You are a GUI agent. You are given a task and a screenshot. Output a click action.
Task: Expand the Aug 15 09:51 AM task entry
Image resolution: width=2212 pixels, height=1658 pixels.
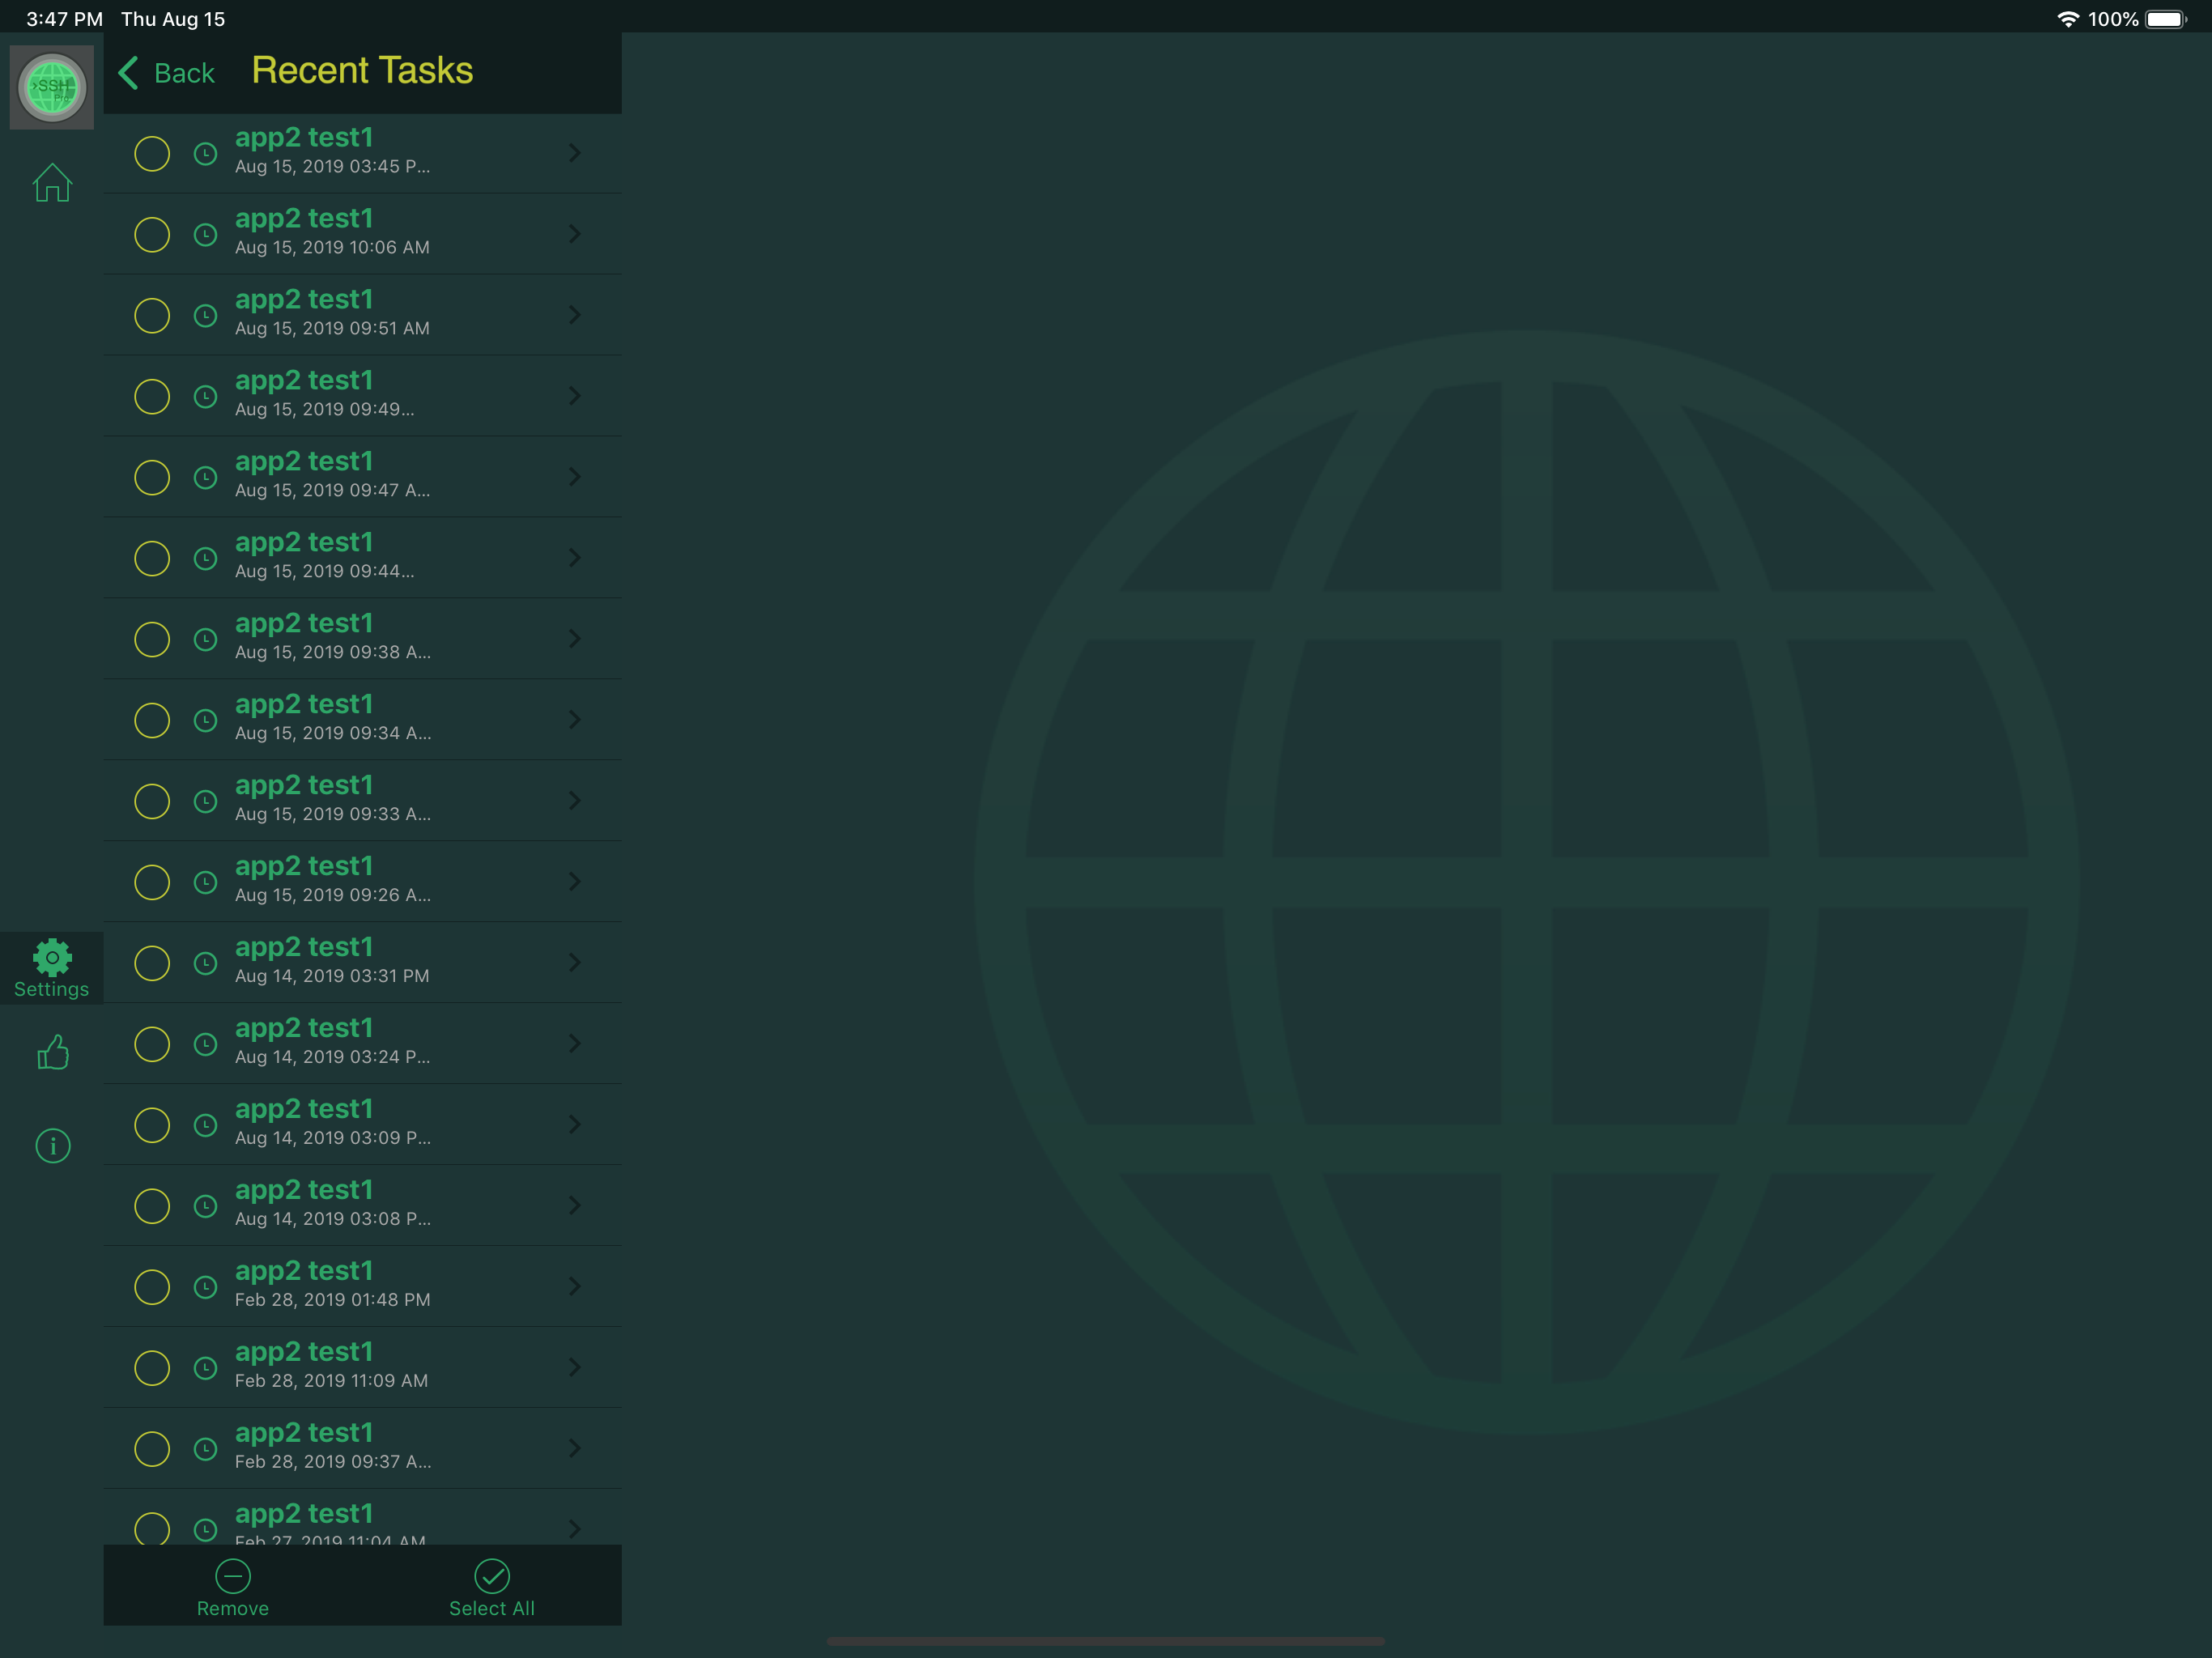coord(575,314)
